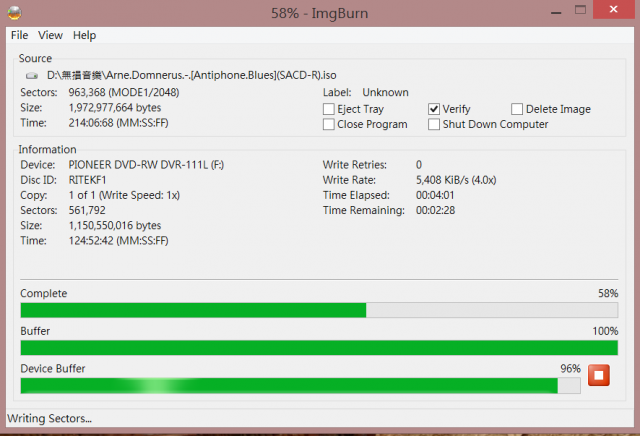Click the 'PIONEER DVD-RW DVR-111L (F:)' device text
Image resolution: width=640 pixels, height=436 pixels.
146,165
